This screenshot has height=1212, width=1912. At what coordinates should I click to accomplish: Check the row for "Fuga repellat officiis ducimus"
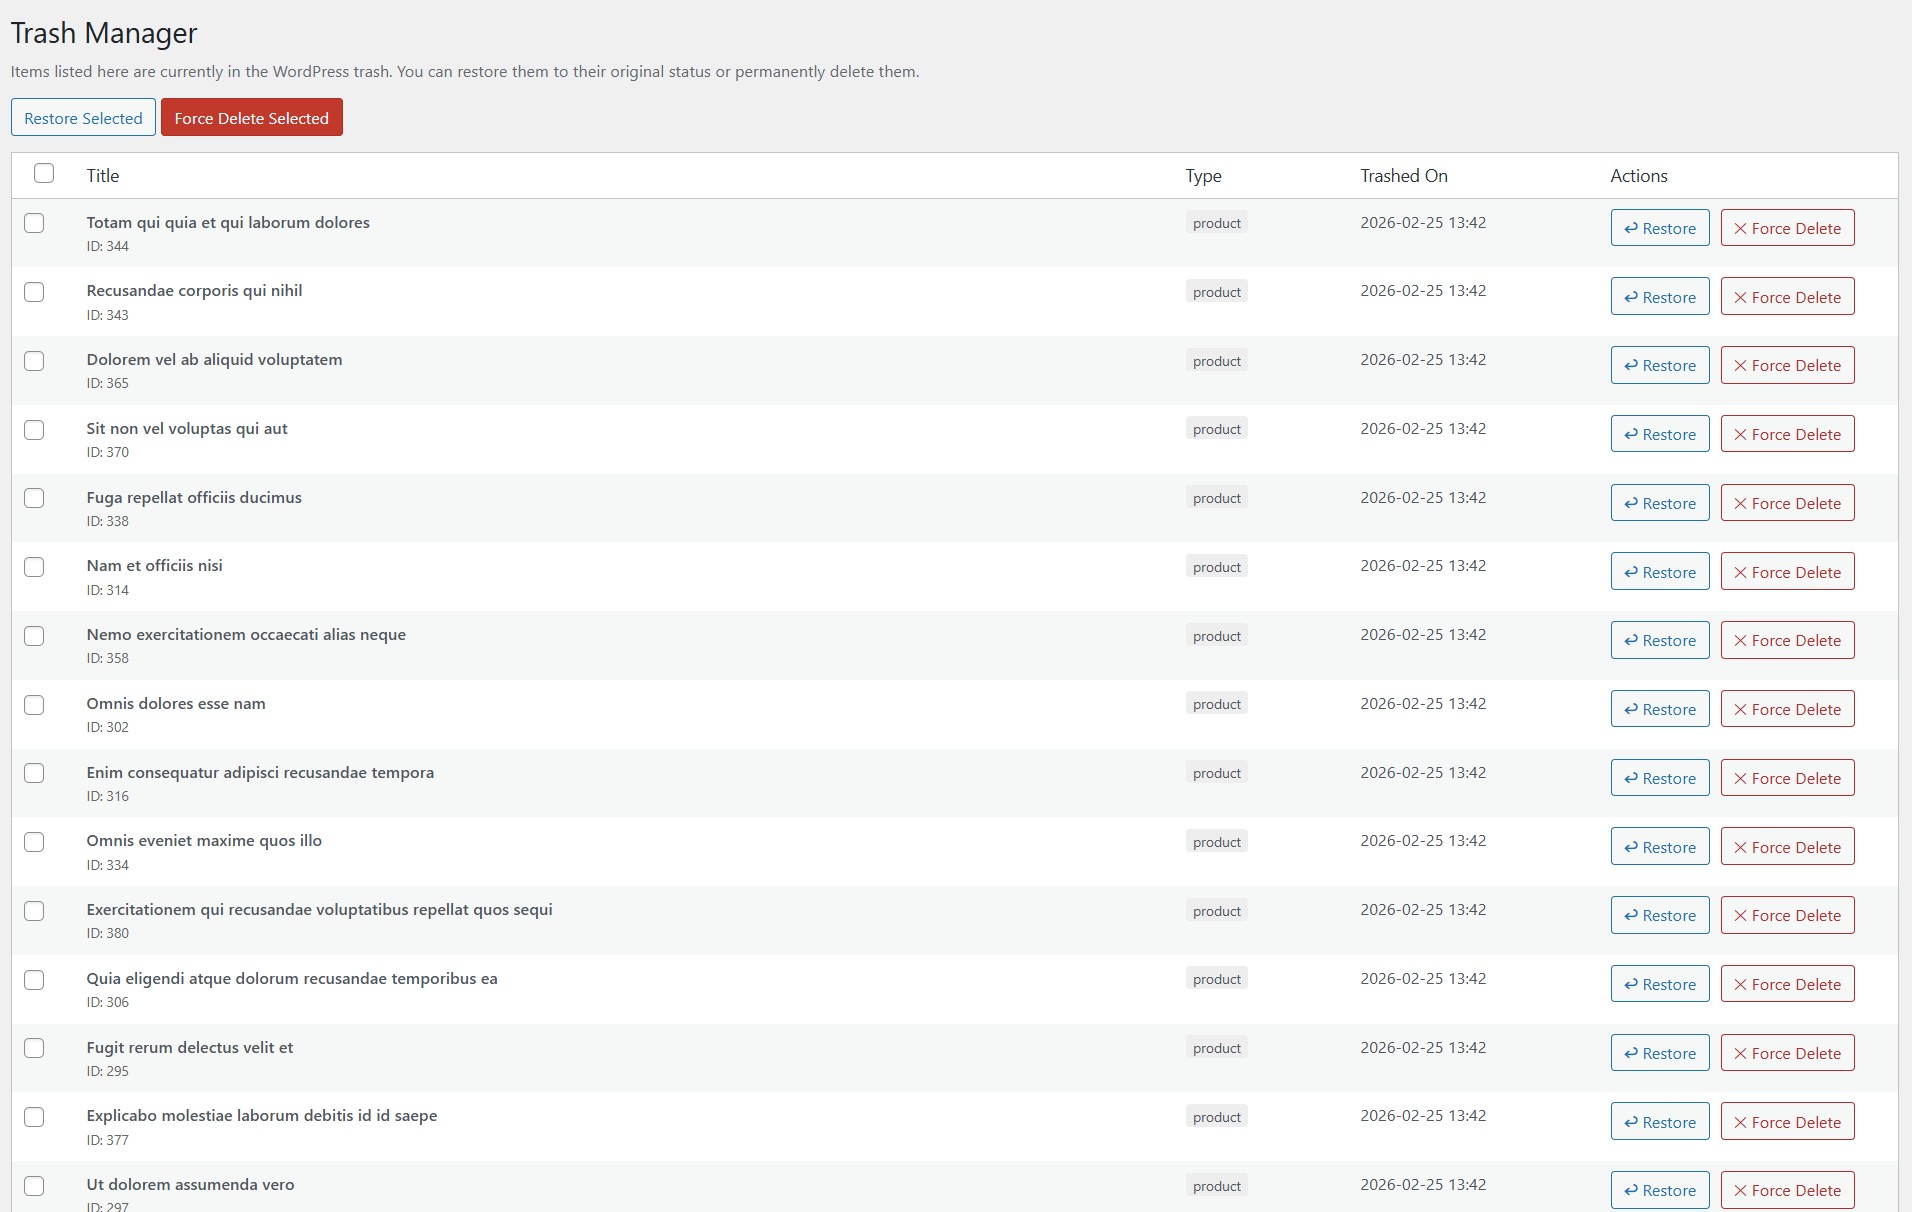pyautogui.click(x=35, y=498)
